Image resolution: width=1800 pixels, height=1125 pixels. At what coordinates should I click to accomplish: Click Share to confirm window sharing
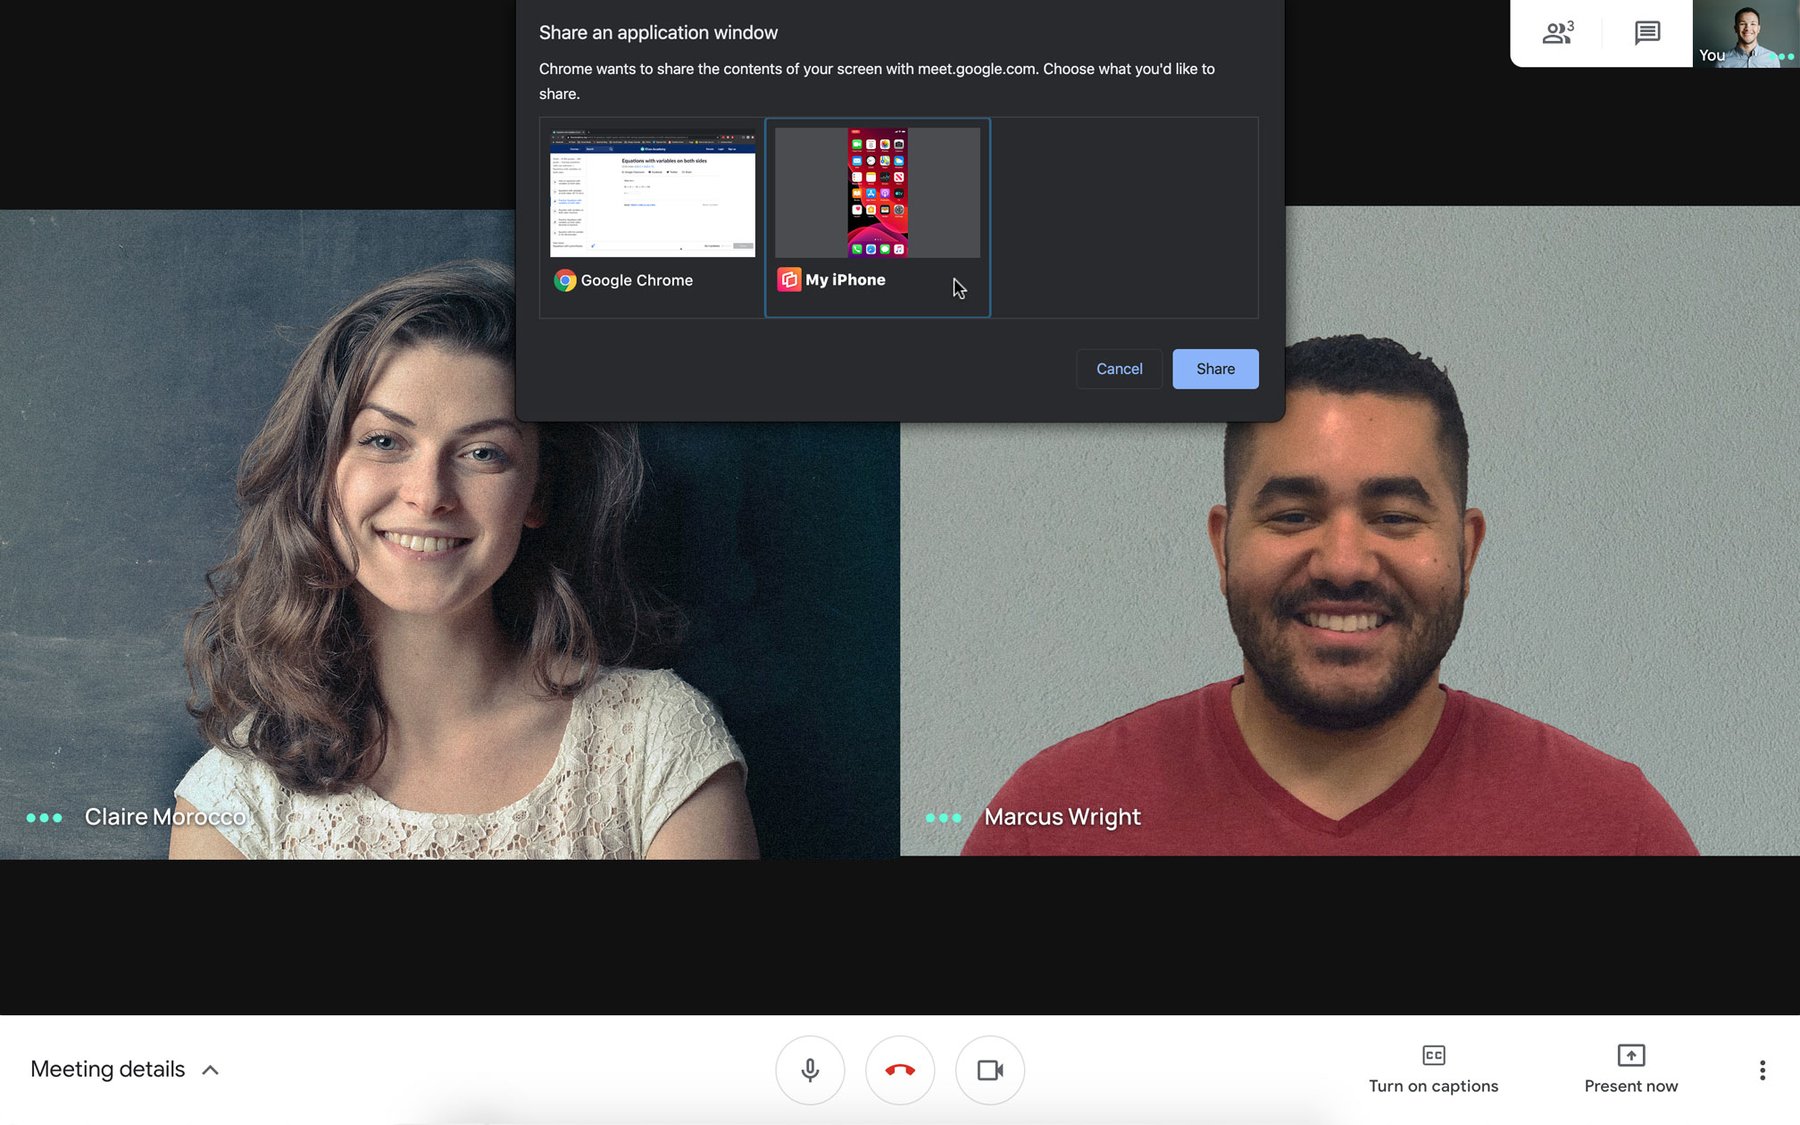pos(1215,368)
